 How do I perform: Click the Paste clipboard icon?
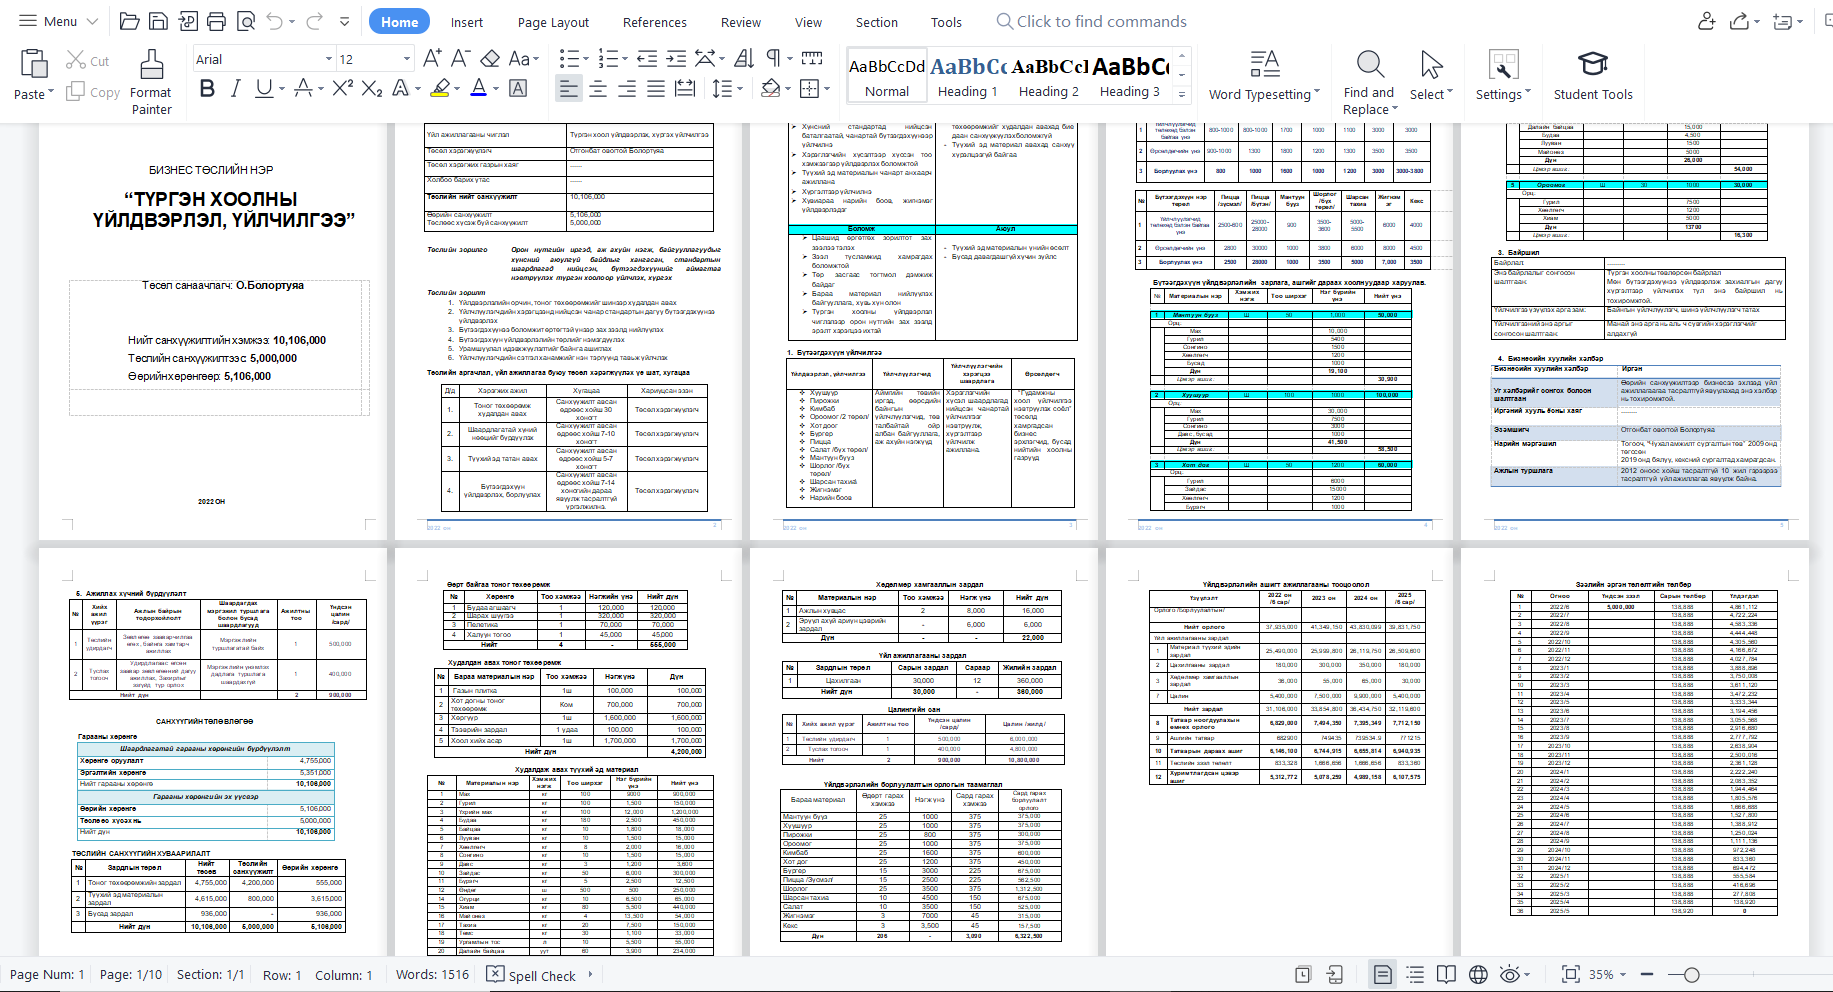coord(34,64)
